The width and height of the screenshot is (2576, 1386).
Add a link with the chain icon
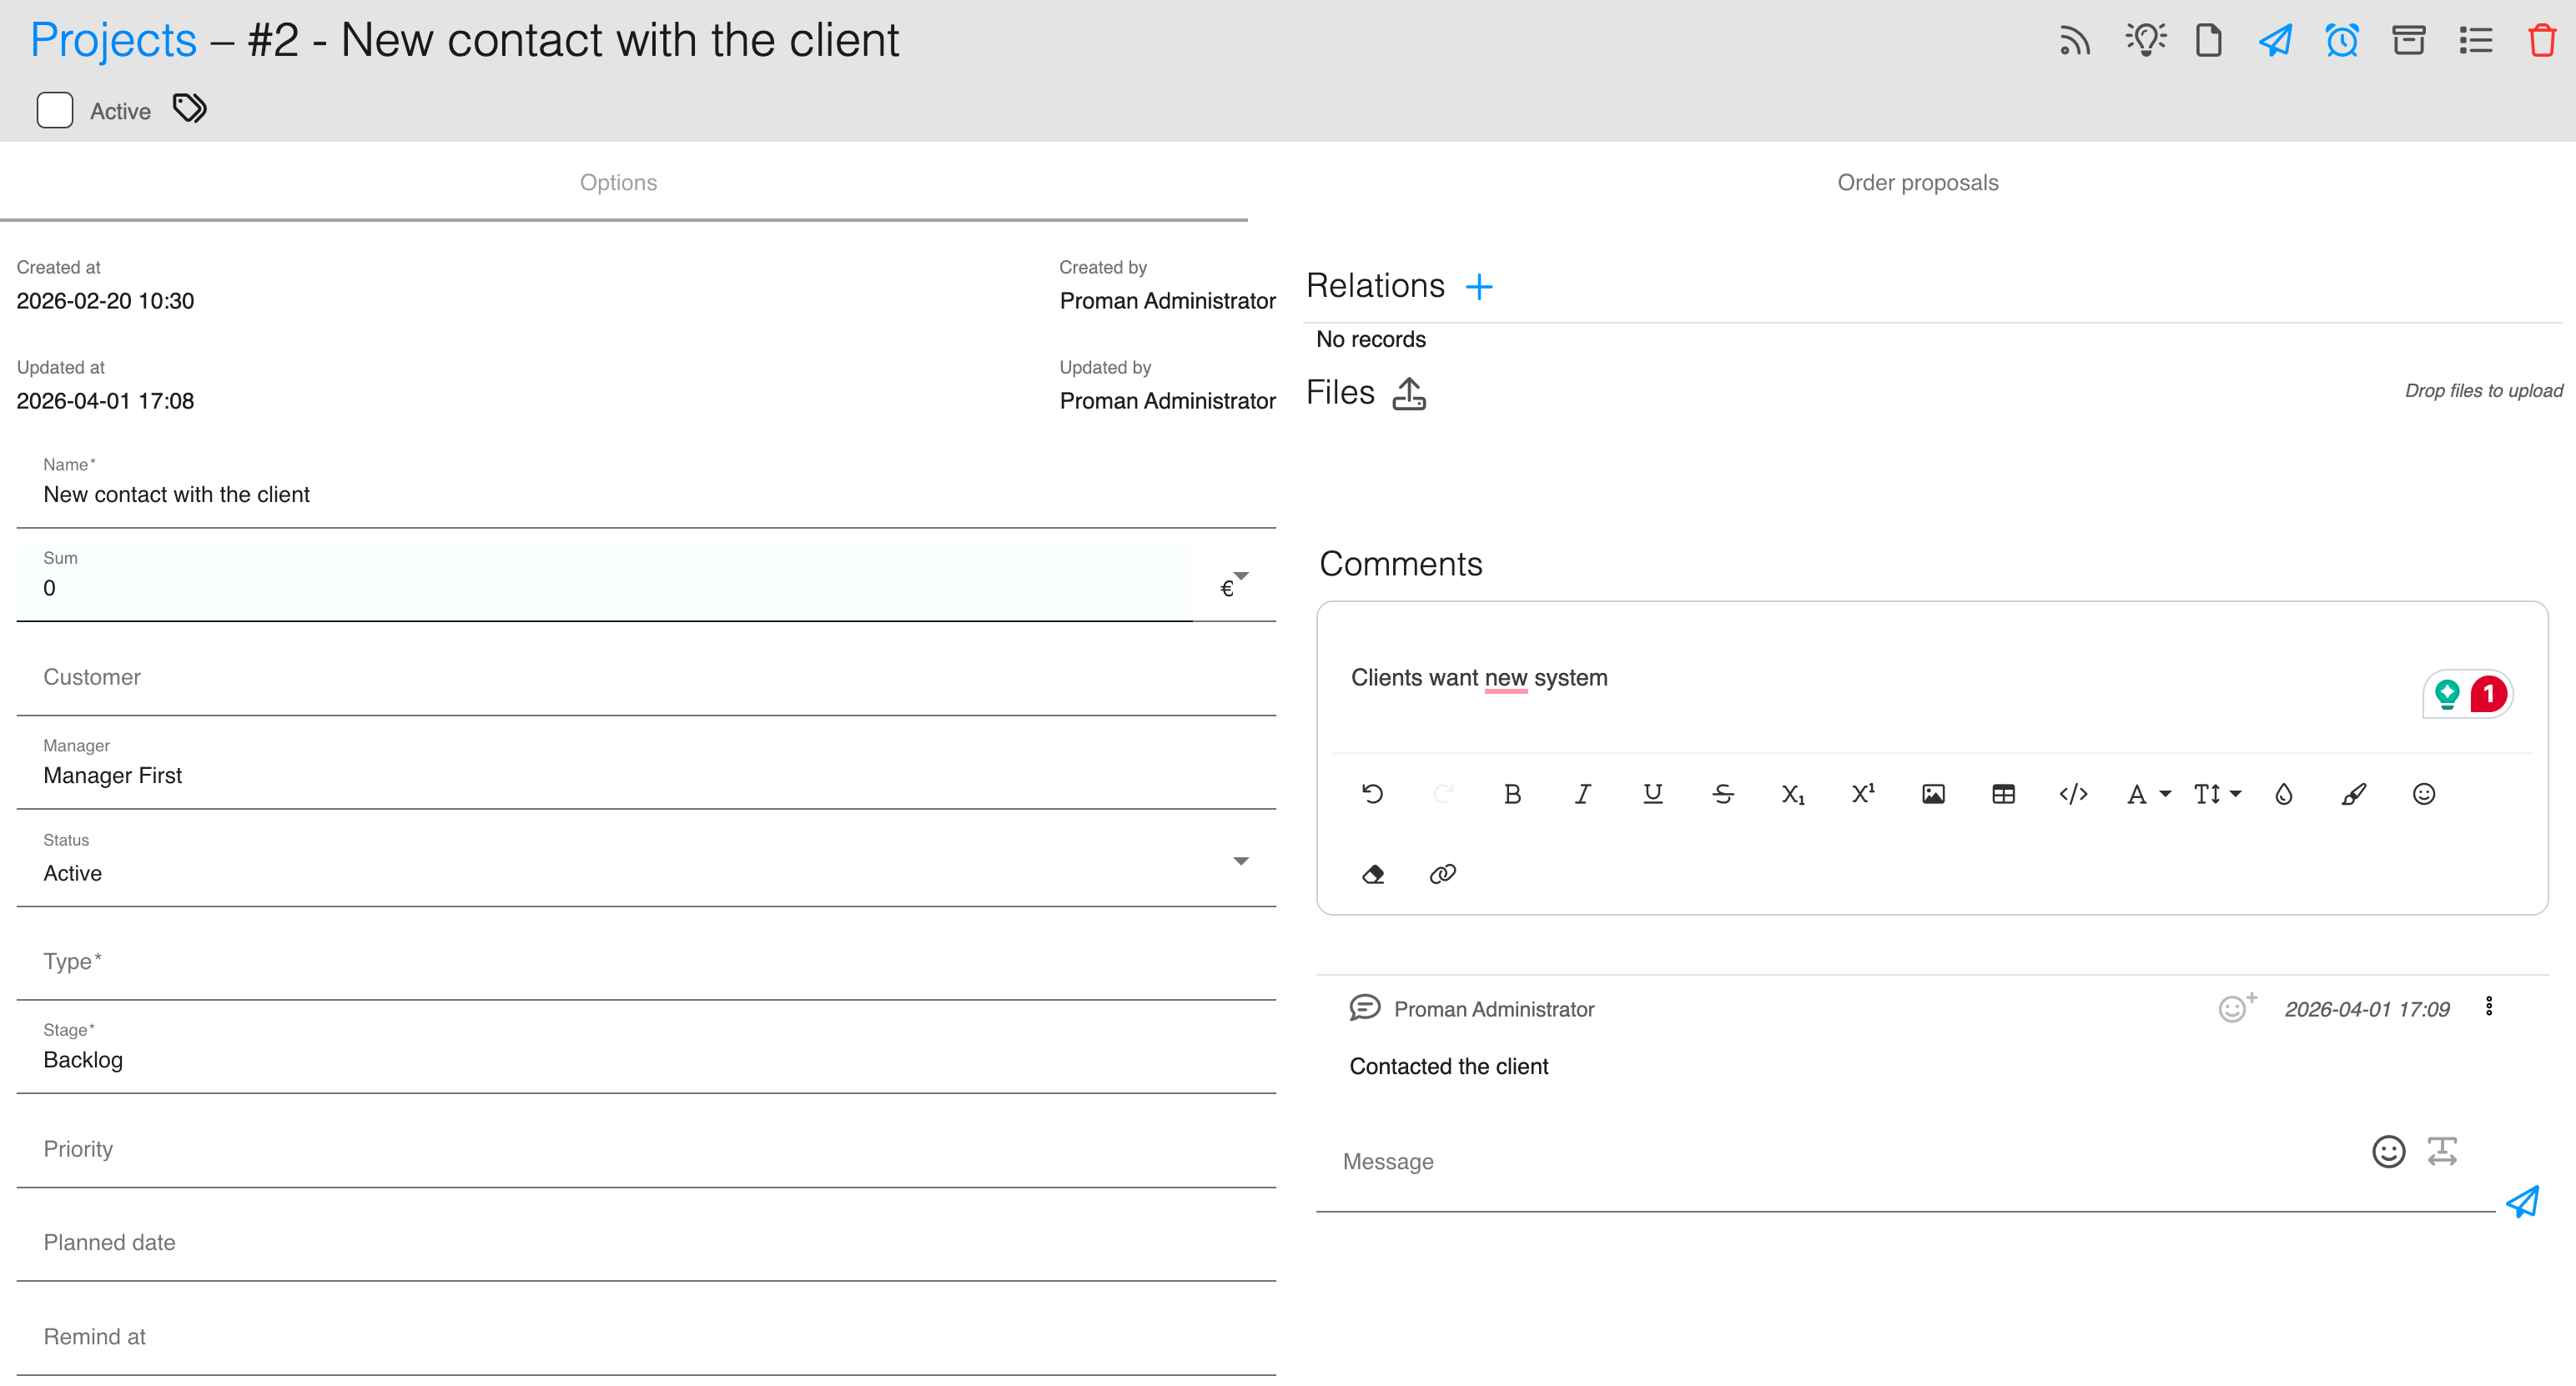pyautogui.click(x=1442, y=874)
